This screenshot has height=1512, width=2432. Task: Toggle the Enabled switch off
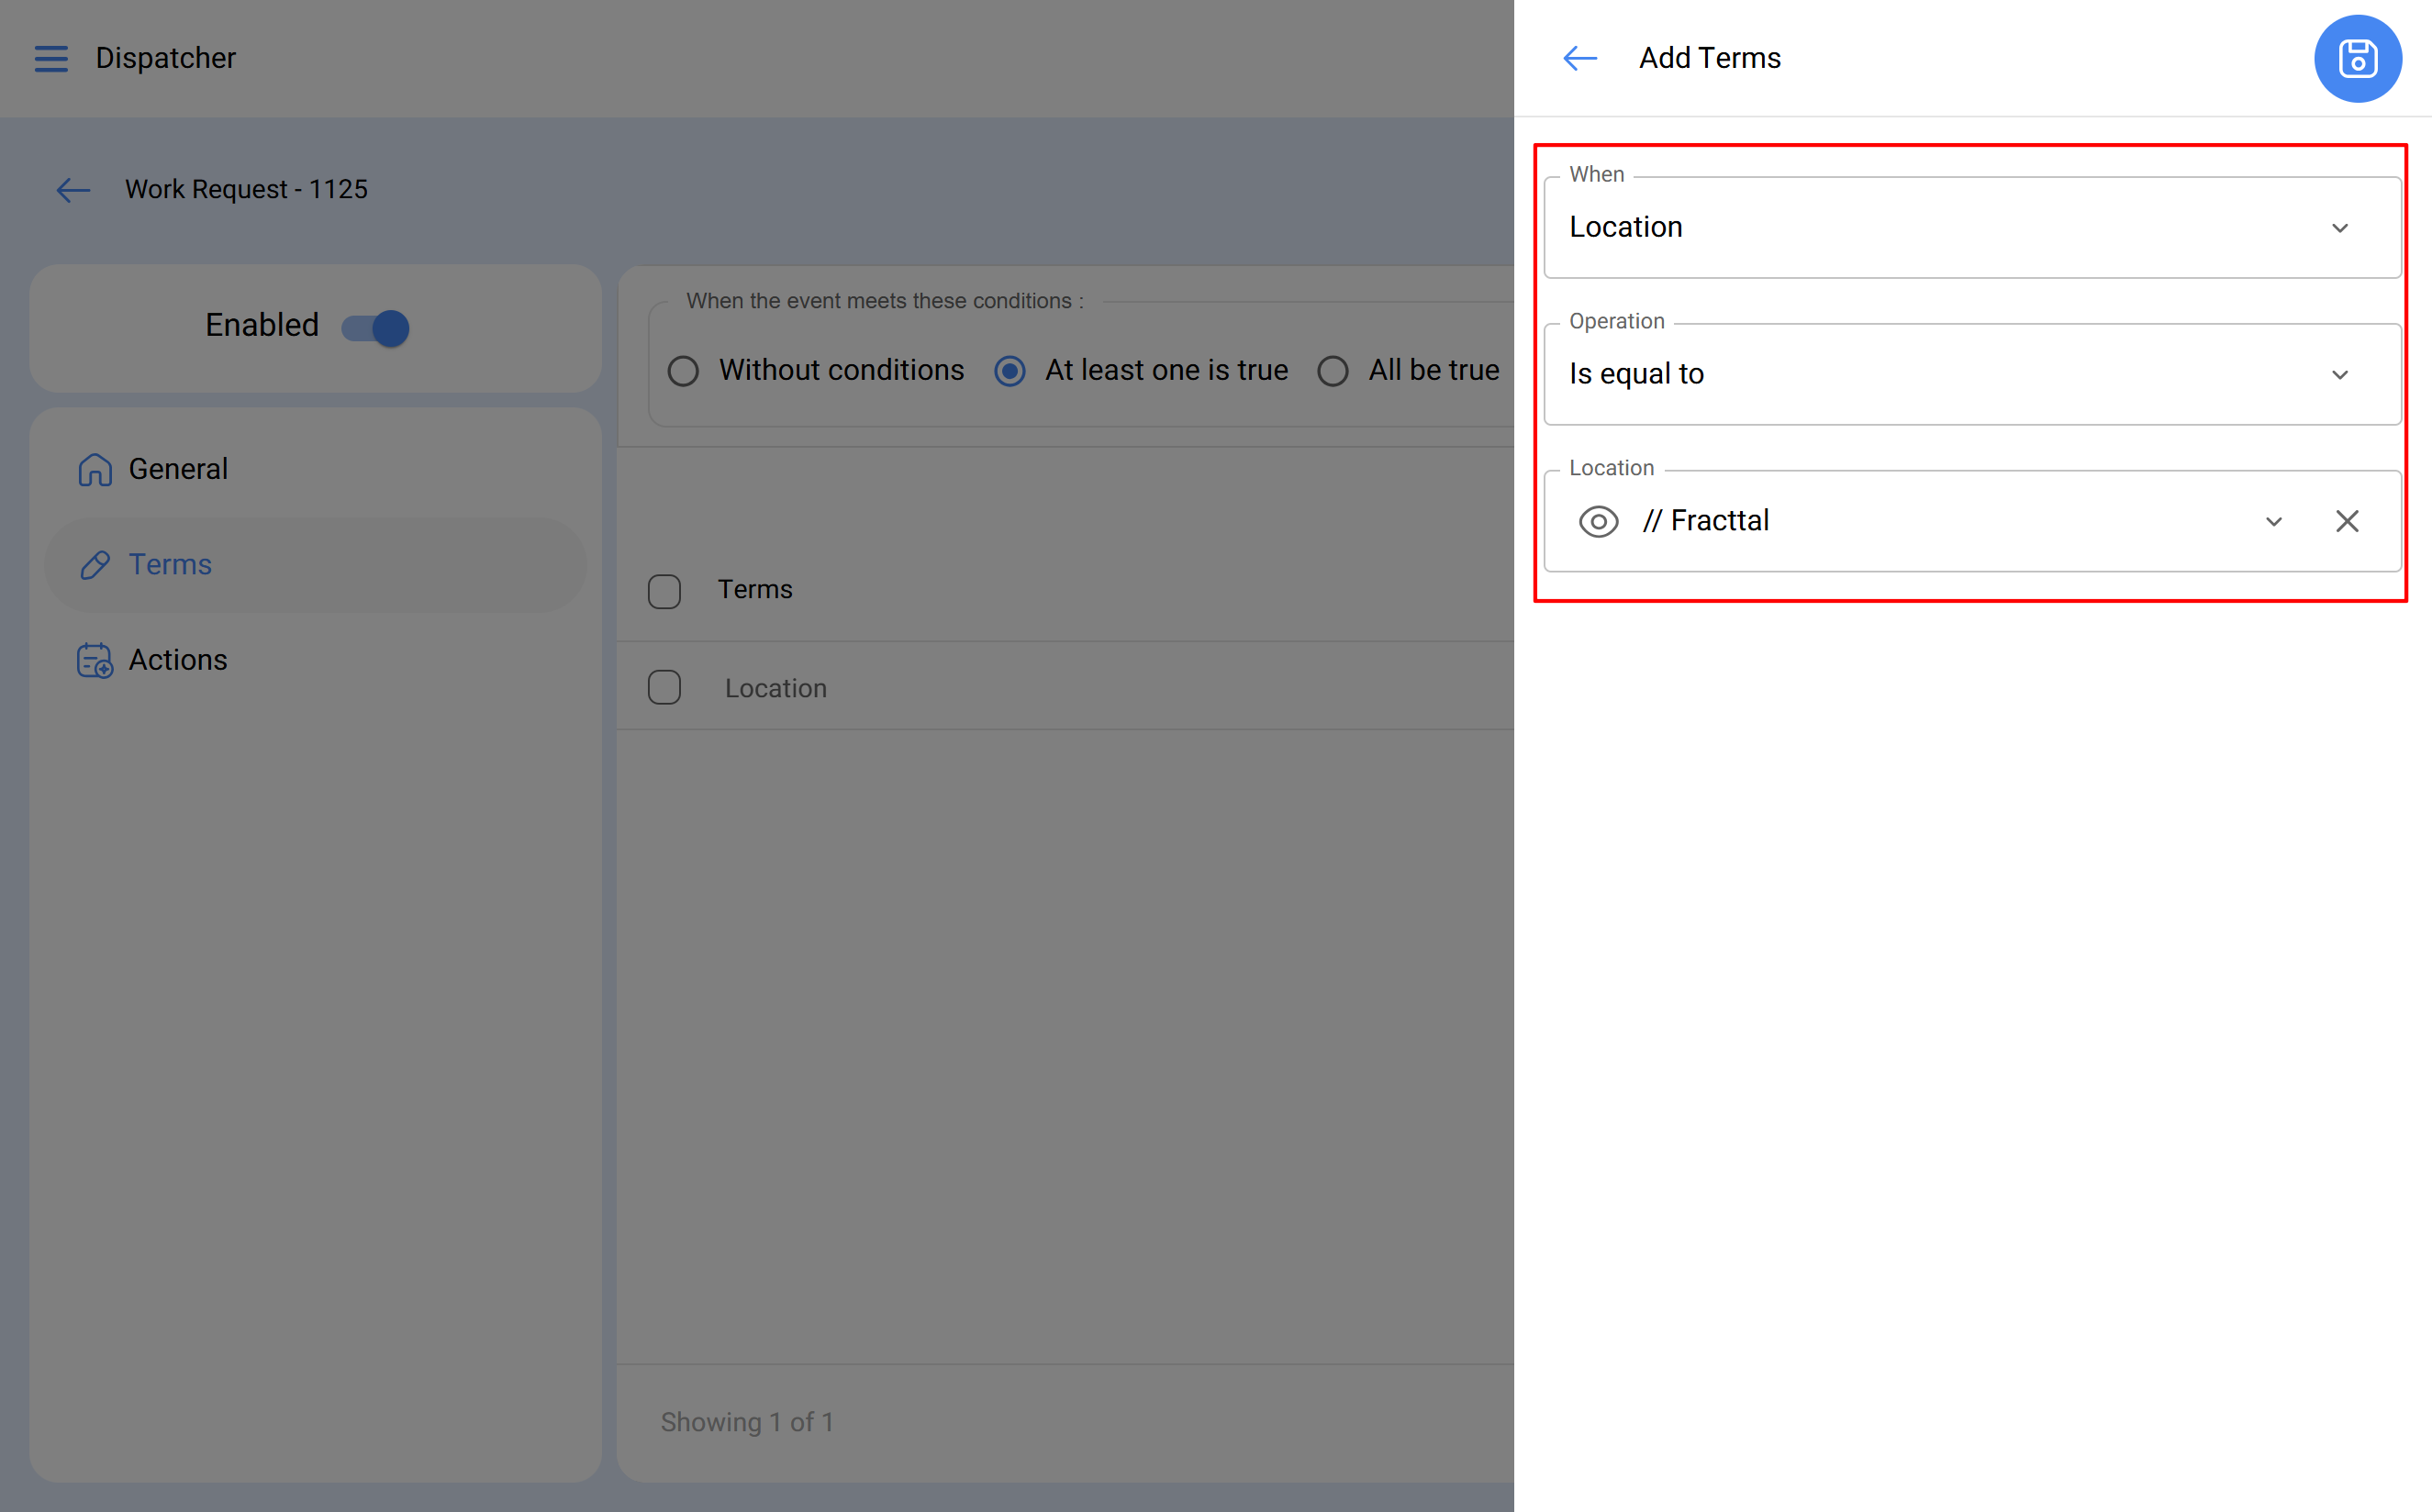click(376, 327)
